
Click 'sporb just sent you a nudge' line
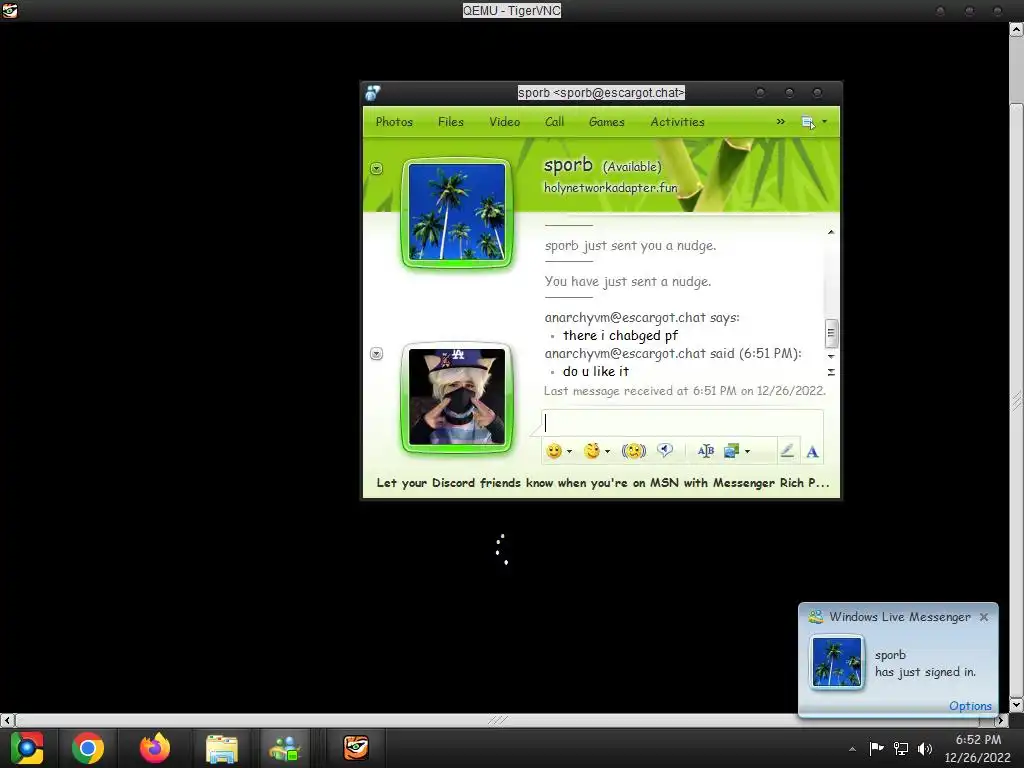pyautogui.click(x=630, y=246)
